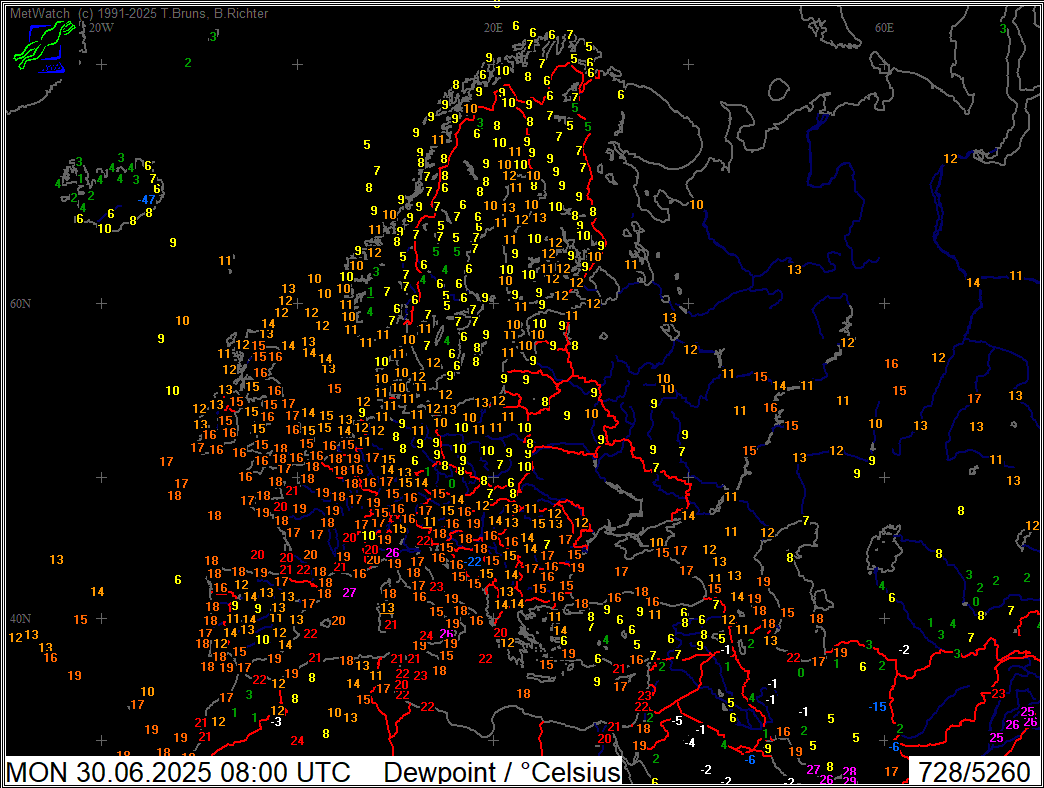Select the MetWatch copyright header text

139,13
